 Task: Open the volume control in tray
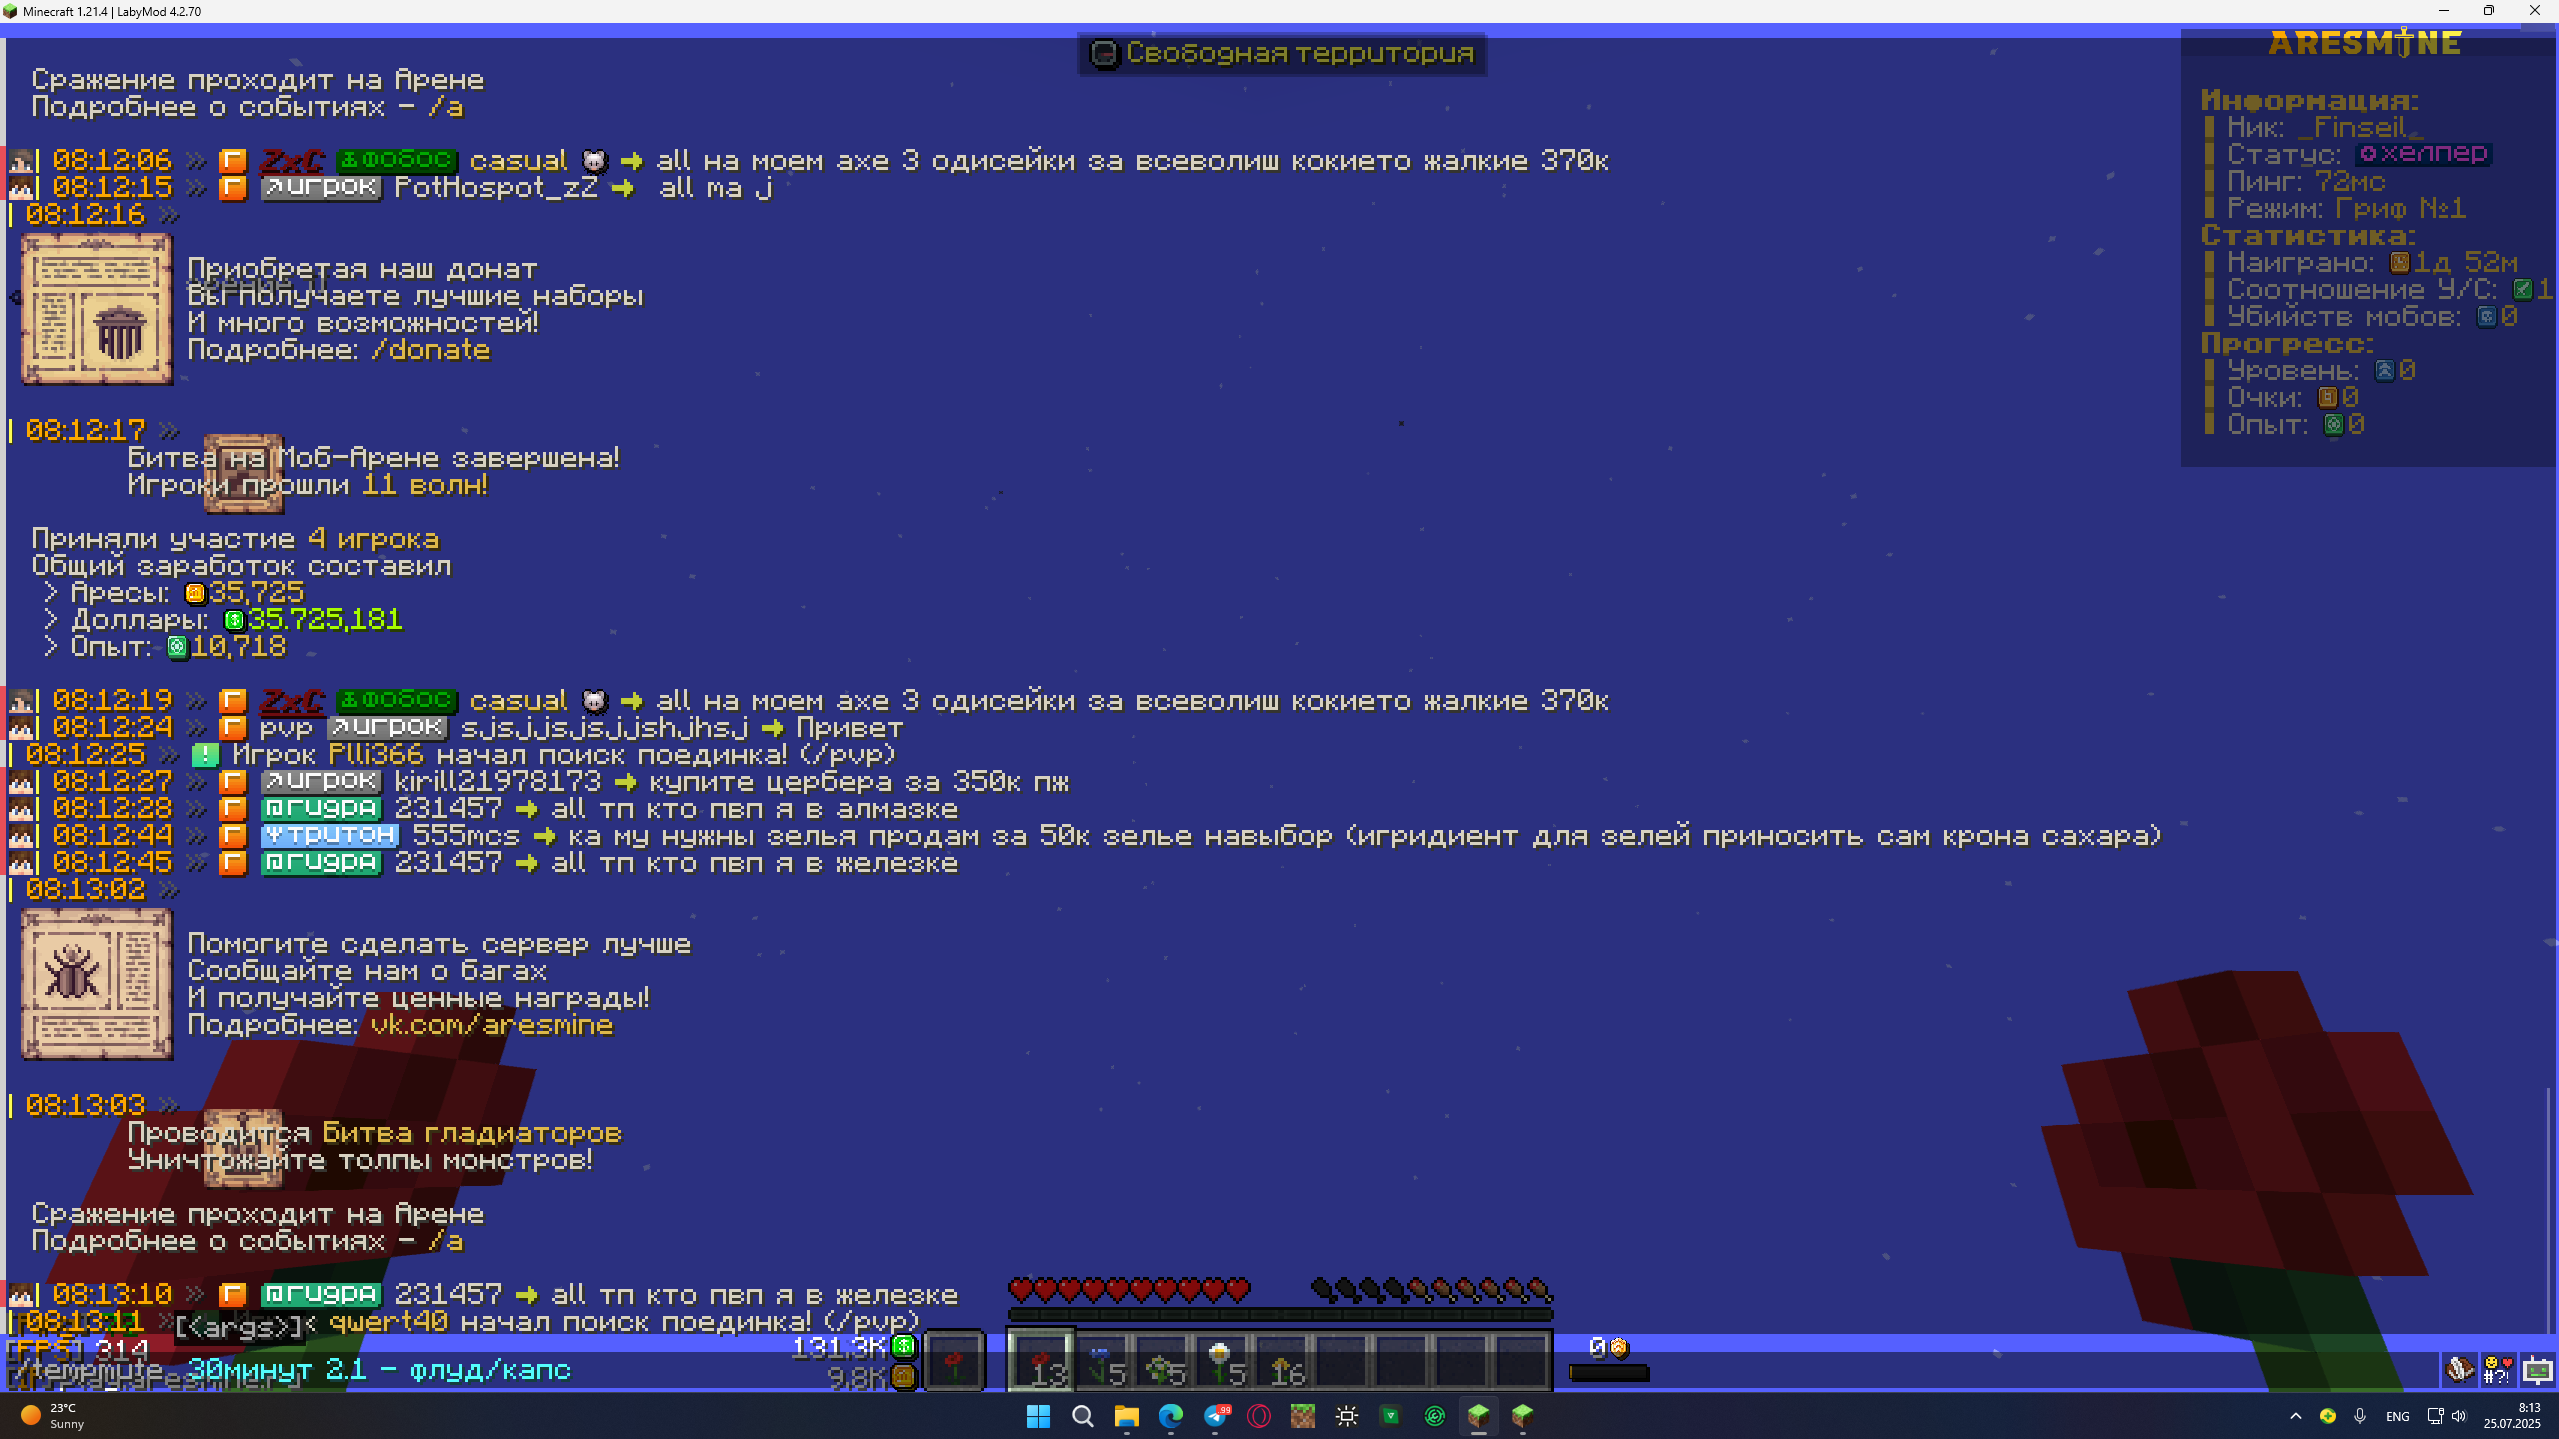[2459, 1416]
